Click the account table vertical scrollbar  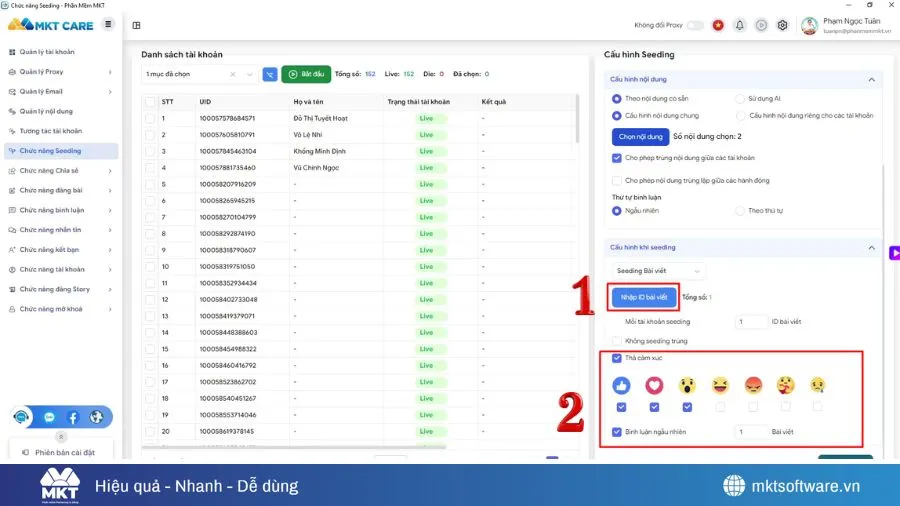(577, 119)
